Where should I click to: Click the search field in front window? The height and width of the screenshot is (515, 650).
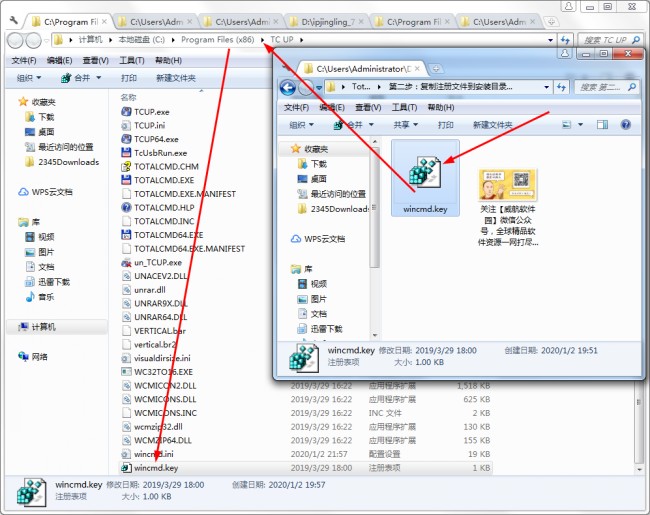click(605, 87)
